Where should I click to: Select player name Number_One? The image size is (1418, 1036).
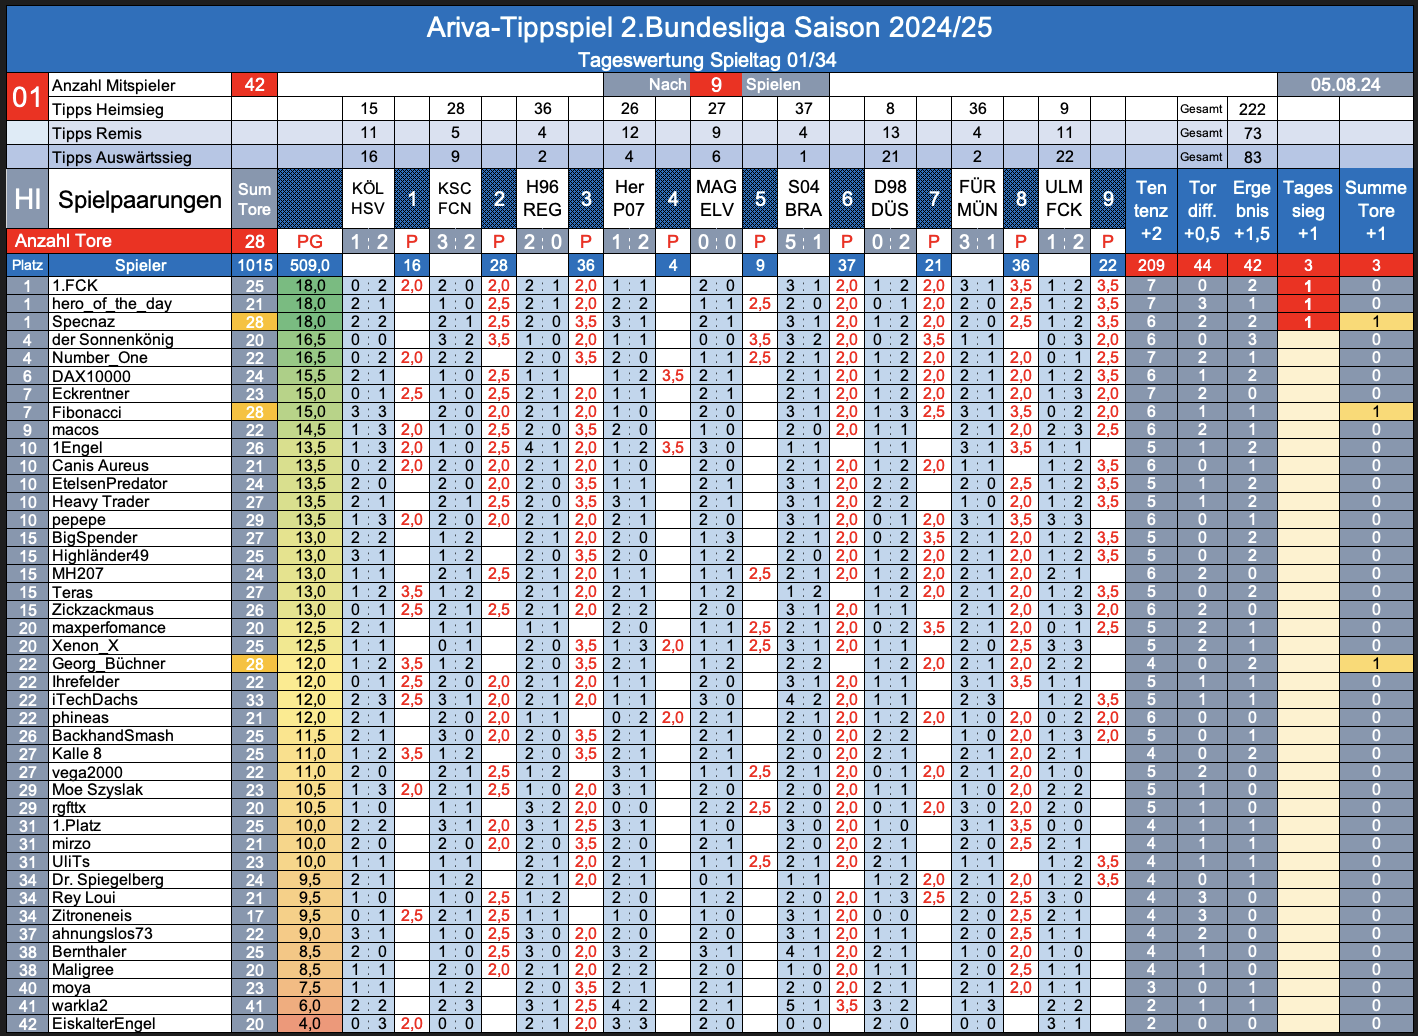[x=100, y=357]
